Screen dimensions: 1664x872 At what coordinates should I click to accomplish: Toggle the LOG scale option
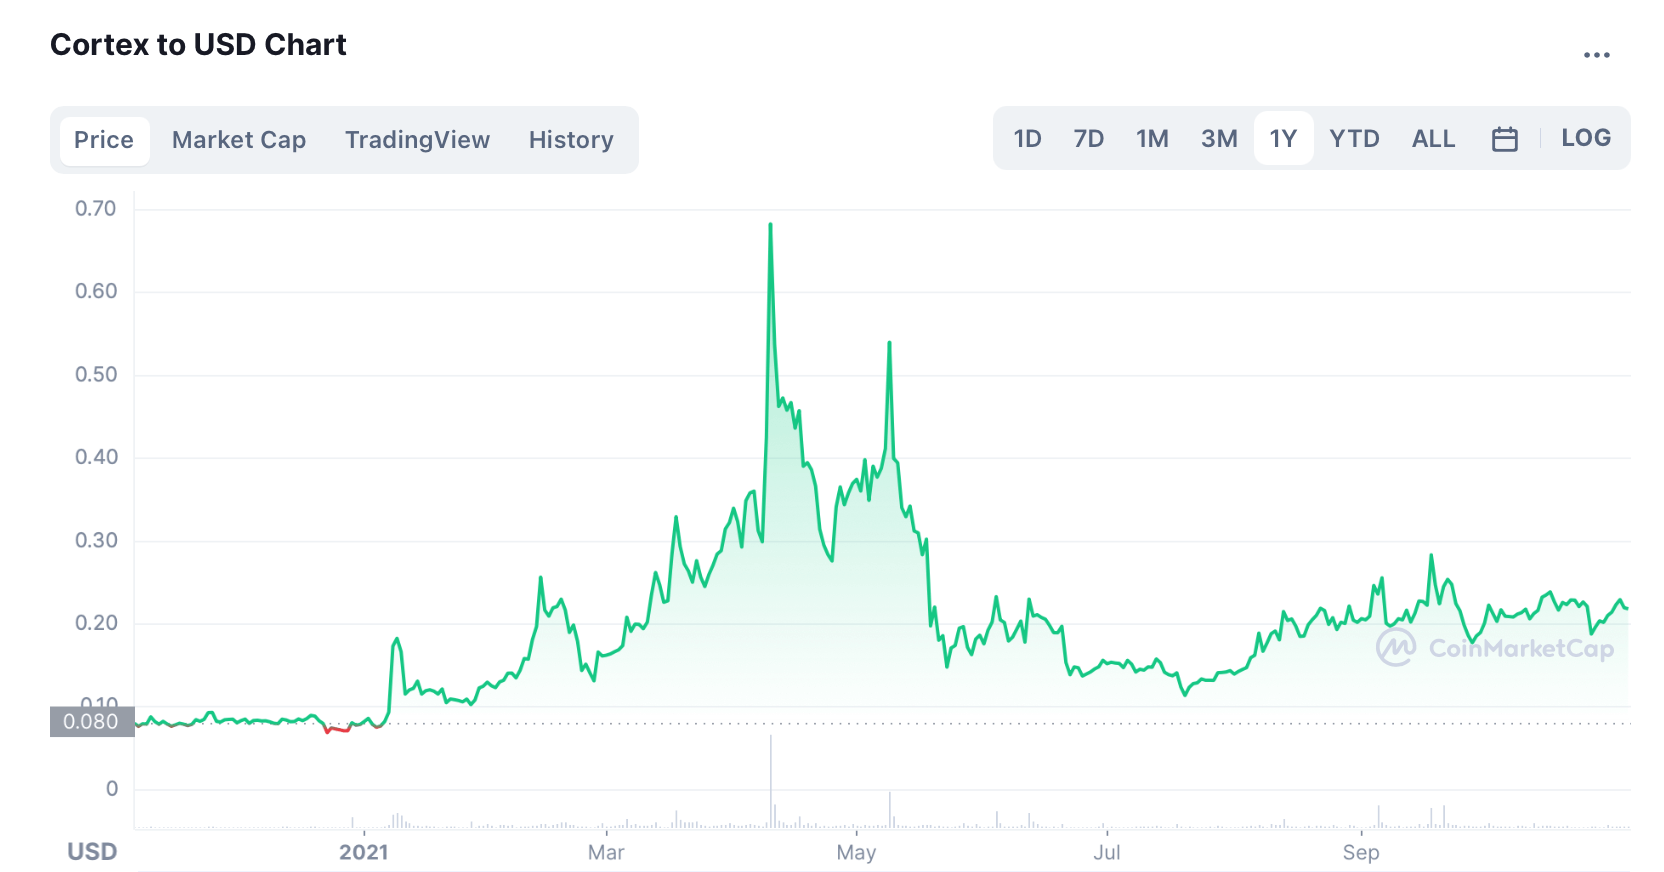pos(1585,138)
